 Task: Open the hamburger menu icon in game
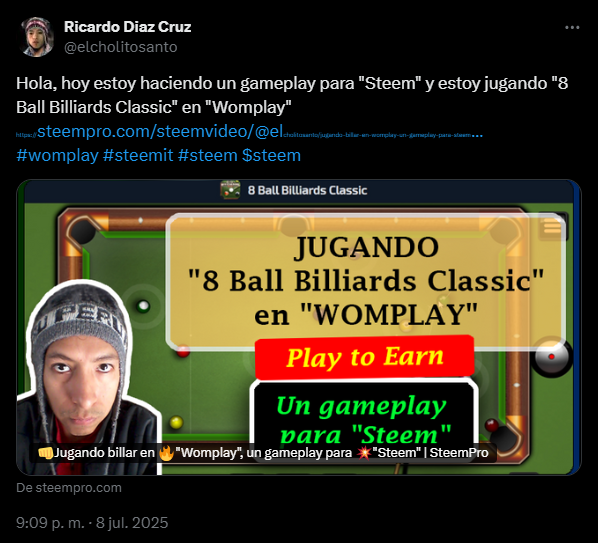pos(553,227)
